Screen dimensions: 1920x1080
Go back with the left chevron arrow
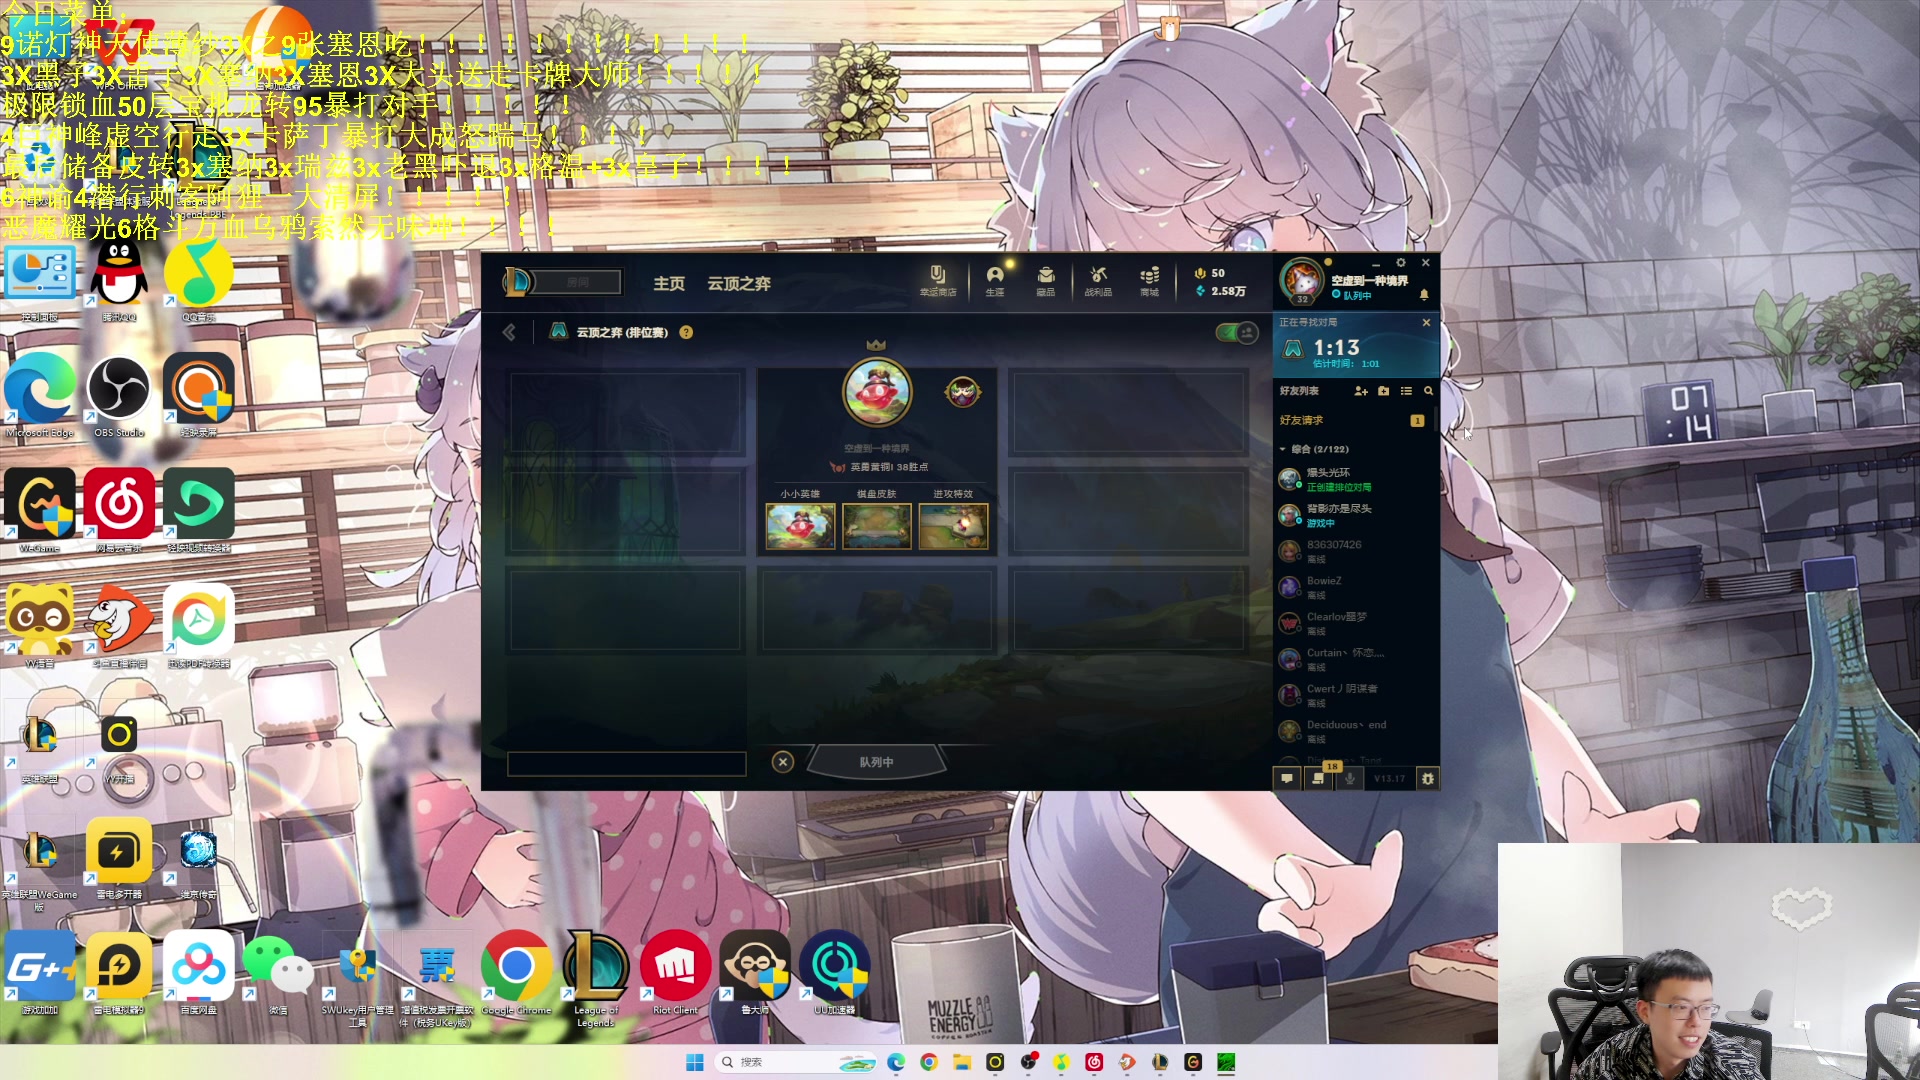pyautogui.click(x=509, y=332)
